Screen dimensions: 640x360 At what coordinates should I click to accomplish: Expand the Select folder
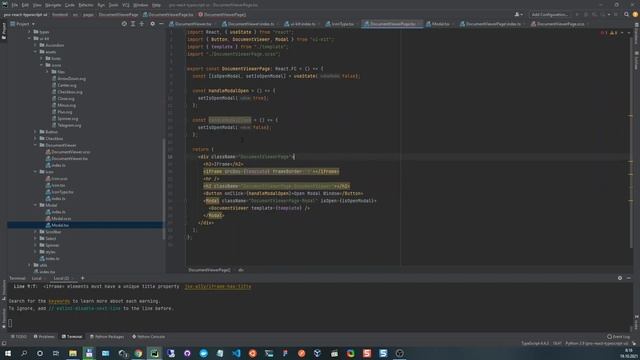[x=36, y=238]
